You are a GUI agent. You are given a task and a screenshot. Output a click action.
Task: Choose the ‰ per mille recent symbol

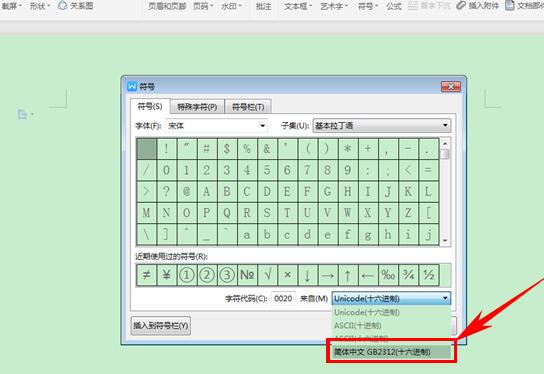[x=388, y=275]
